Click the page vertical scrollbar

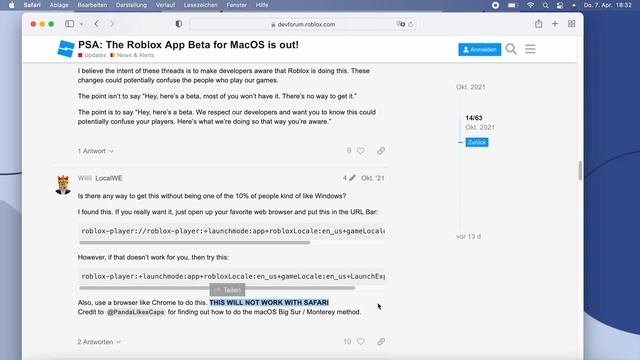tap(580, 171)
